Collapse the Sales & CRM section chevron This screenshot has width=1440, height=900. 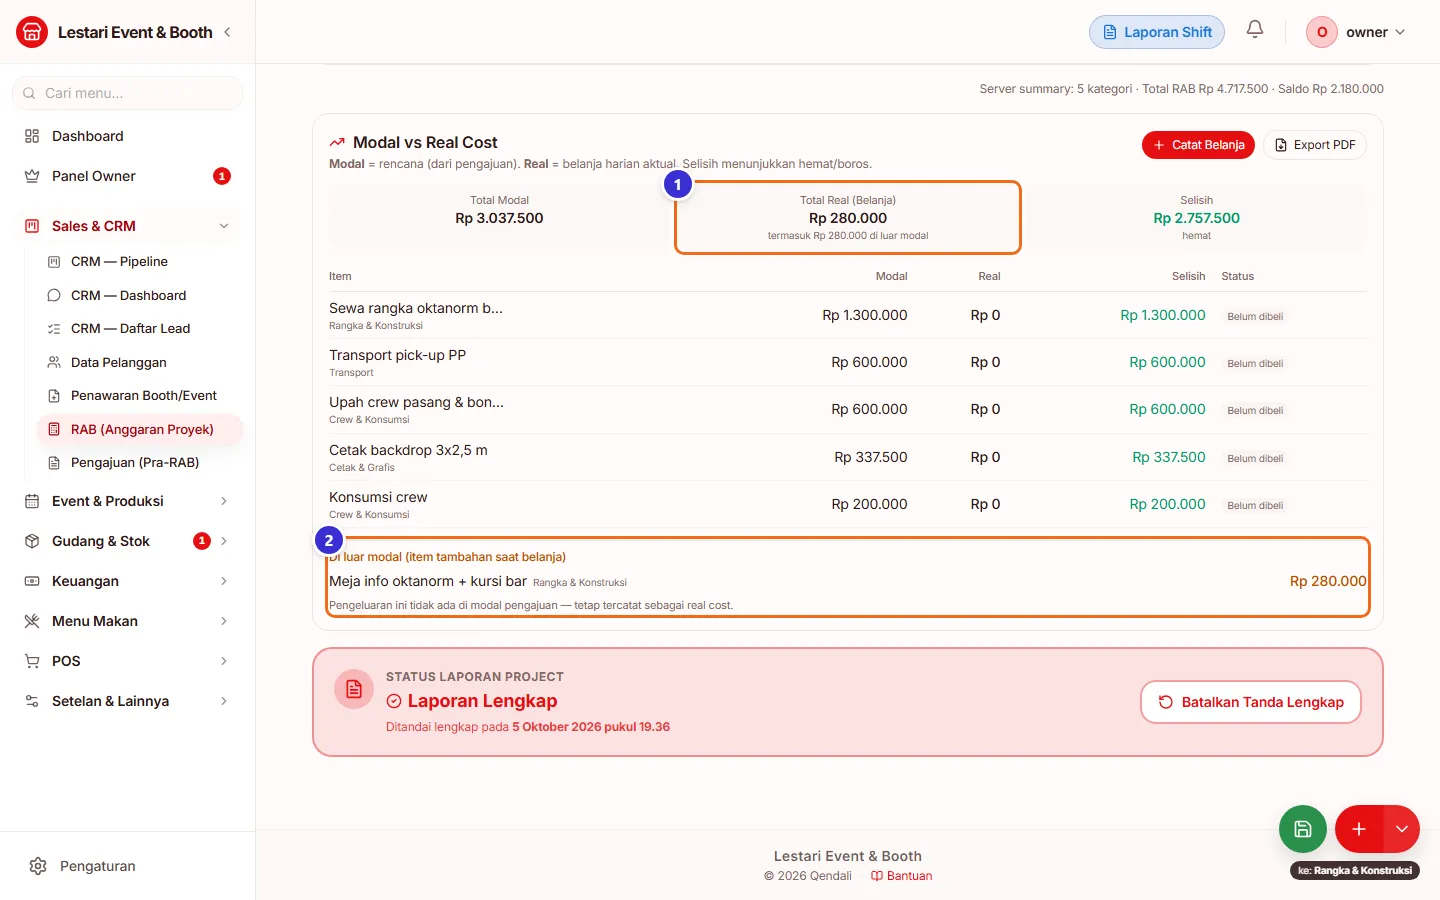pos(224,226)
